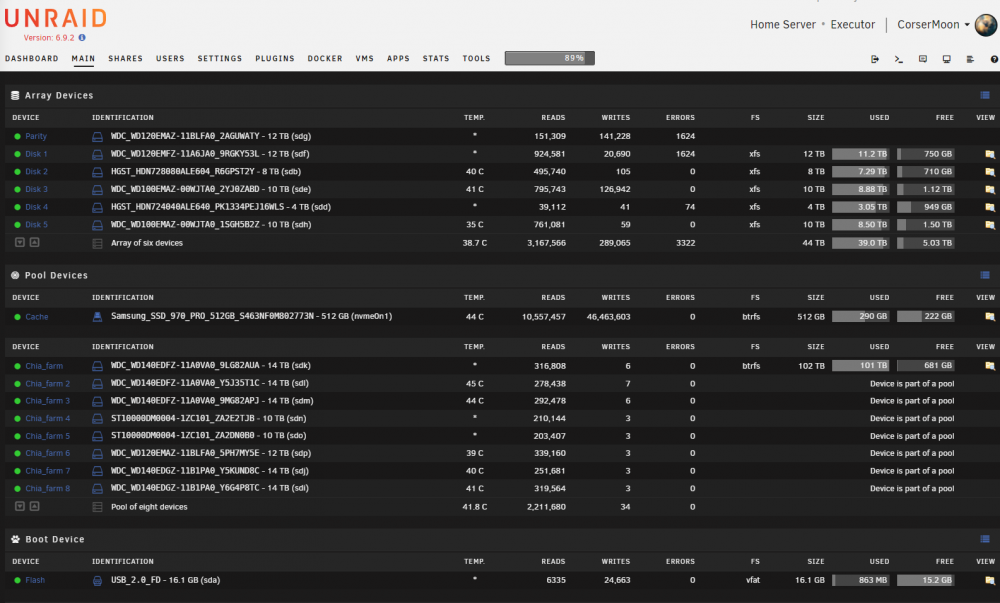Expand pool of eight devices up arrow
1000x603 pixels.
[34, 506]
